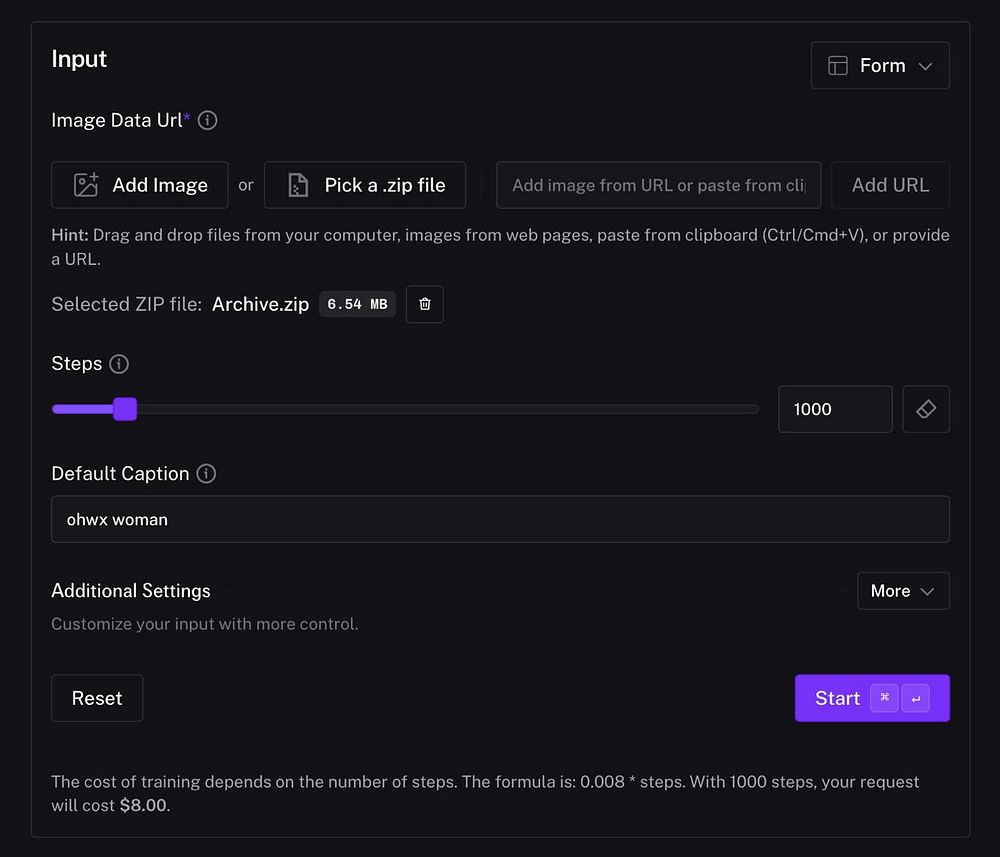1000x857 pixels.
Task: Delete the selected Archive.zip file via trash icon
Action: tap(425, 304)
